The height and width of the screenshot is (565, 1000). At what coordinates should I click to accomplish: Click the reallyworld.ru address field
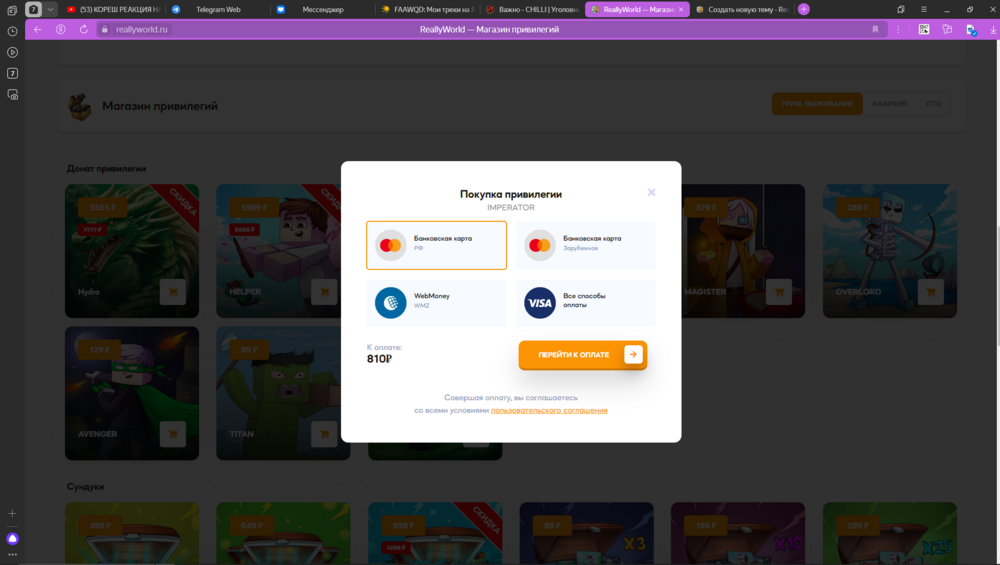[x=142, y=29]
